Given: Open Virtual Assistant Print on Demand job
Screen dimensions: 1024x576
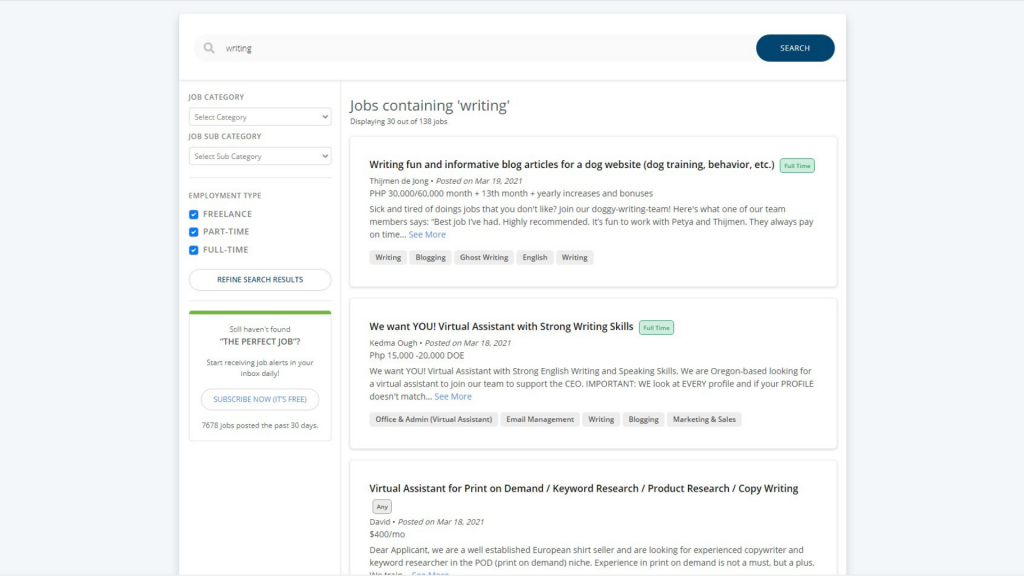Looking at the screenshot, I should [583, 488].
